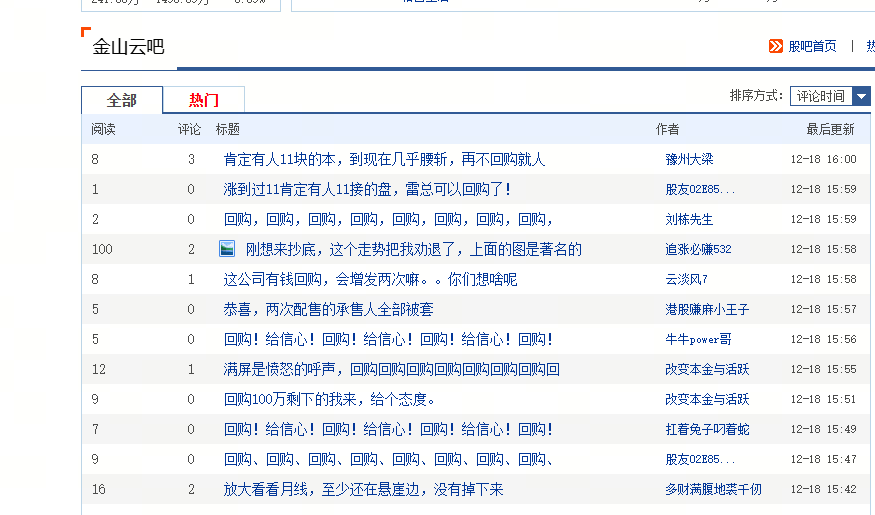Open 扛着兔子叼着蛇's 回购！给信心 post

coord(388,430)
